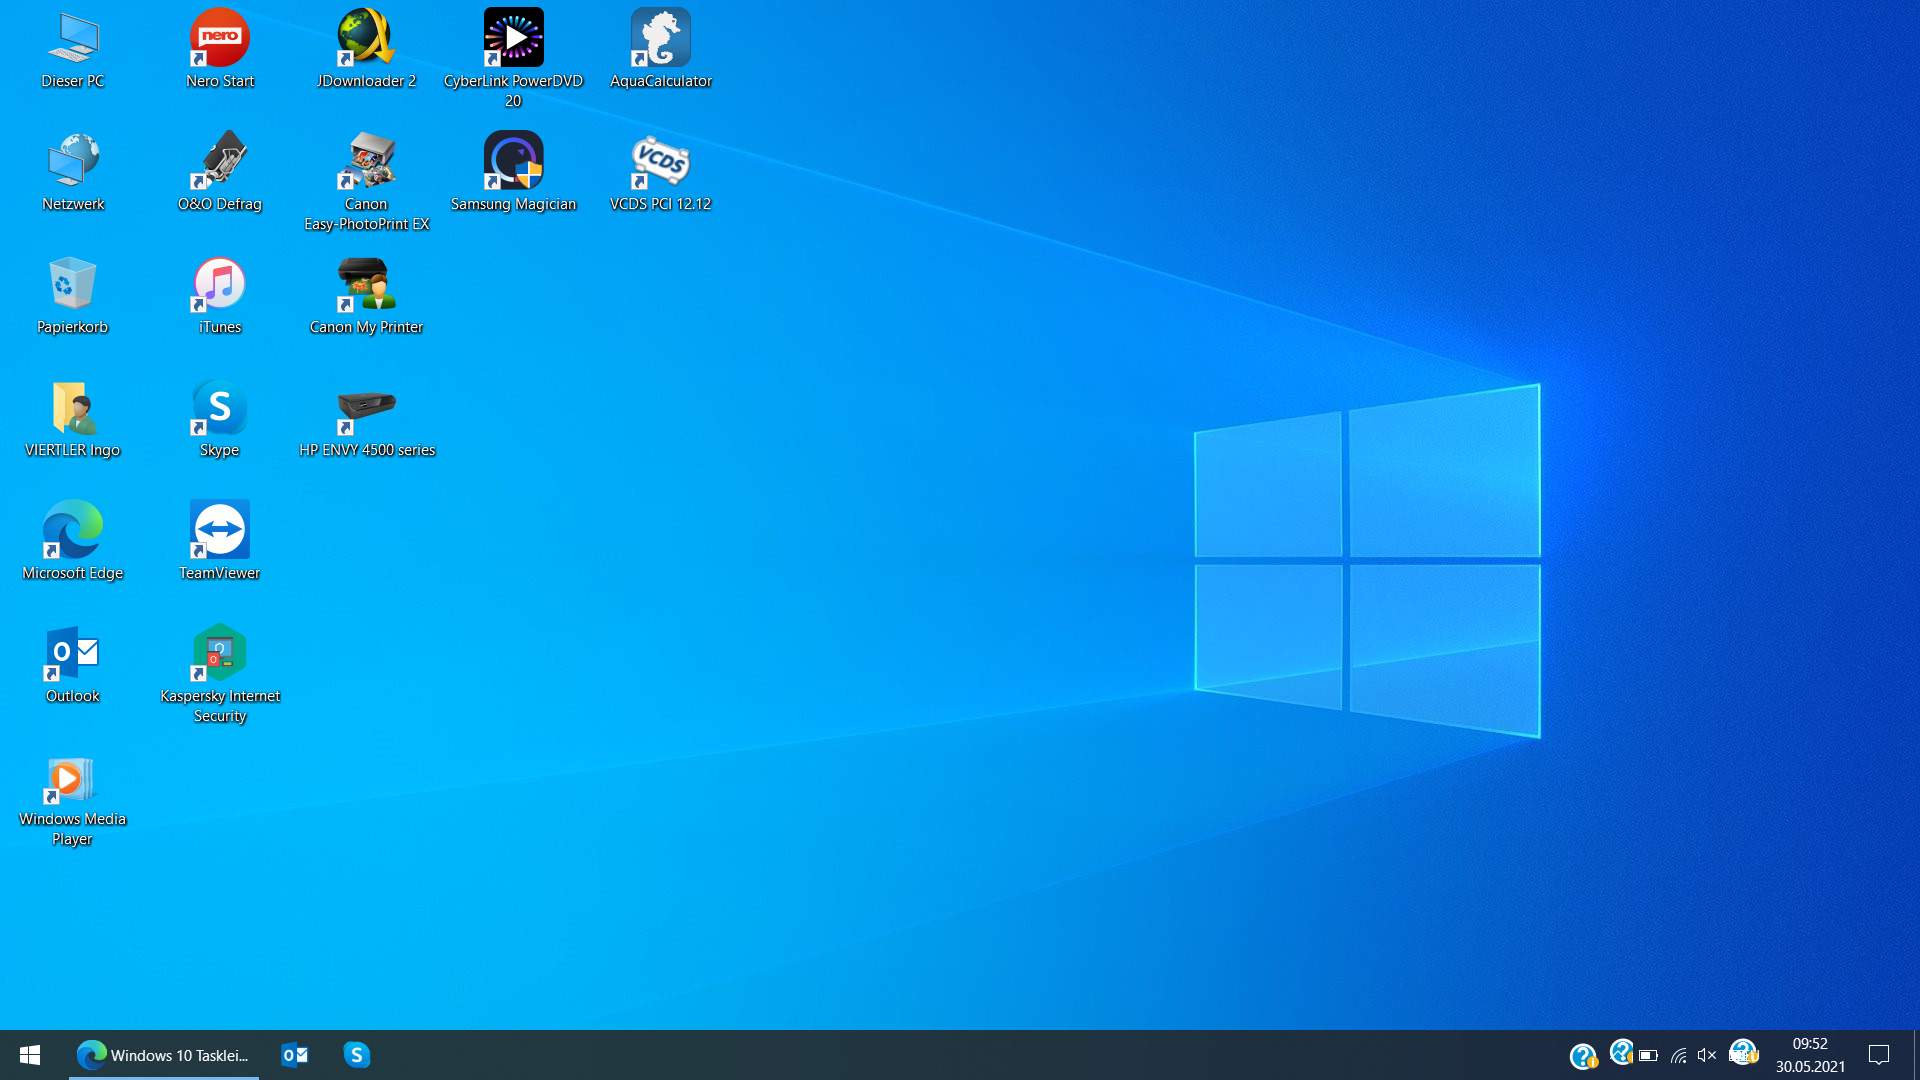Open the VIERTLER Ingo user folder
The height and width of the screenshot is (1080, 1920).
(x=71, y=406)
